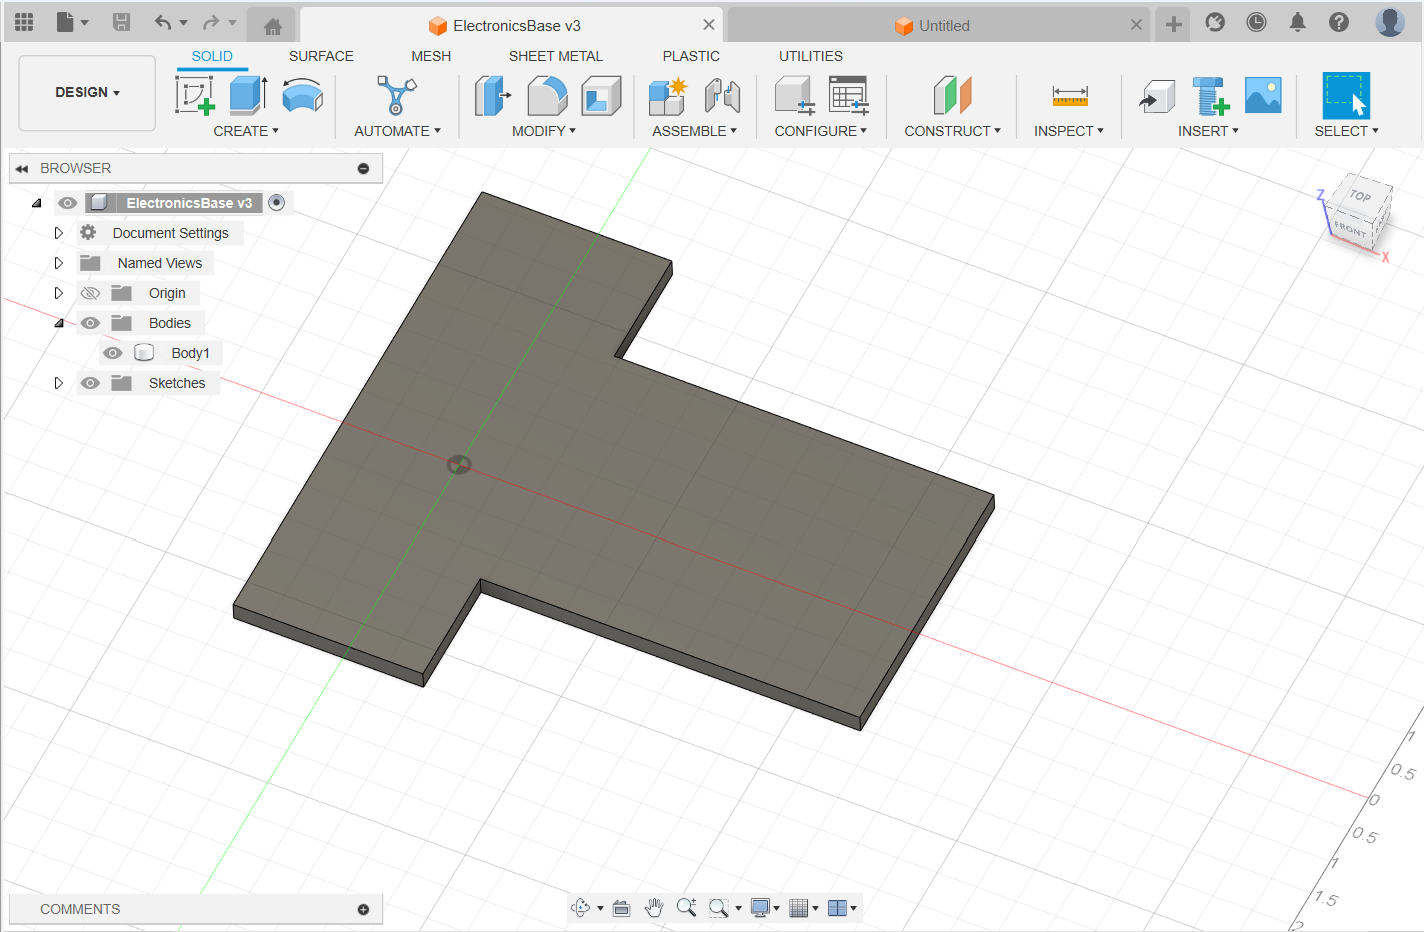This screenshot has width=1424, height=932.
Task: Switch to the SURFACE tab
Action: (x=321, y=56)
